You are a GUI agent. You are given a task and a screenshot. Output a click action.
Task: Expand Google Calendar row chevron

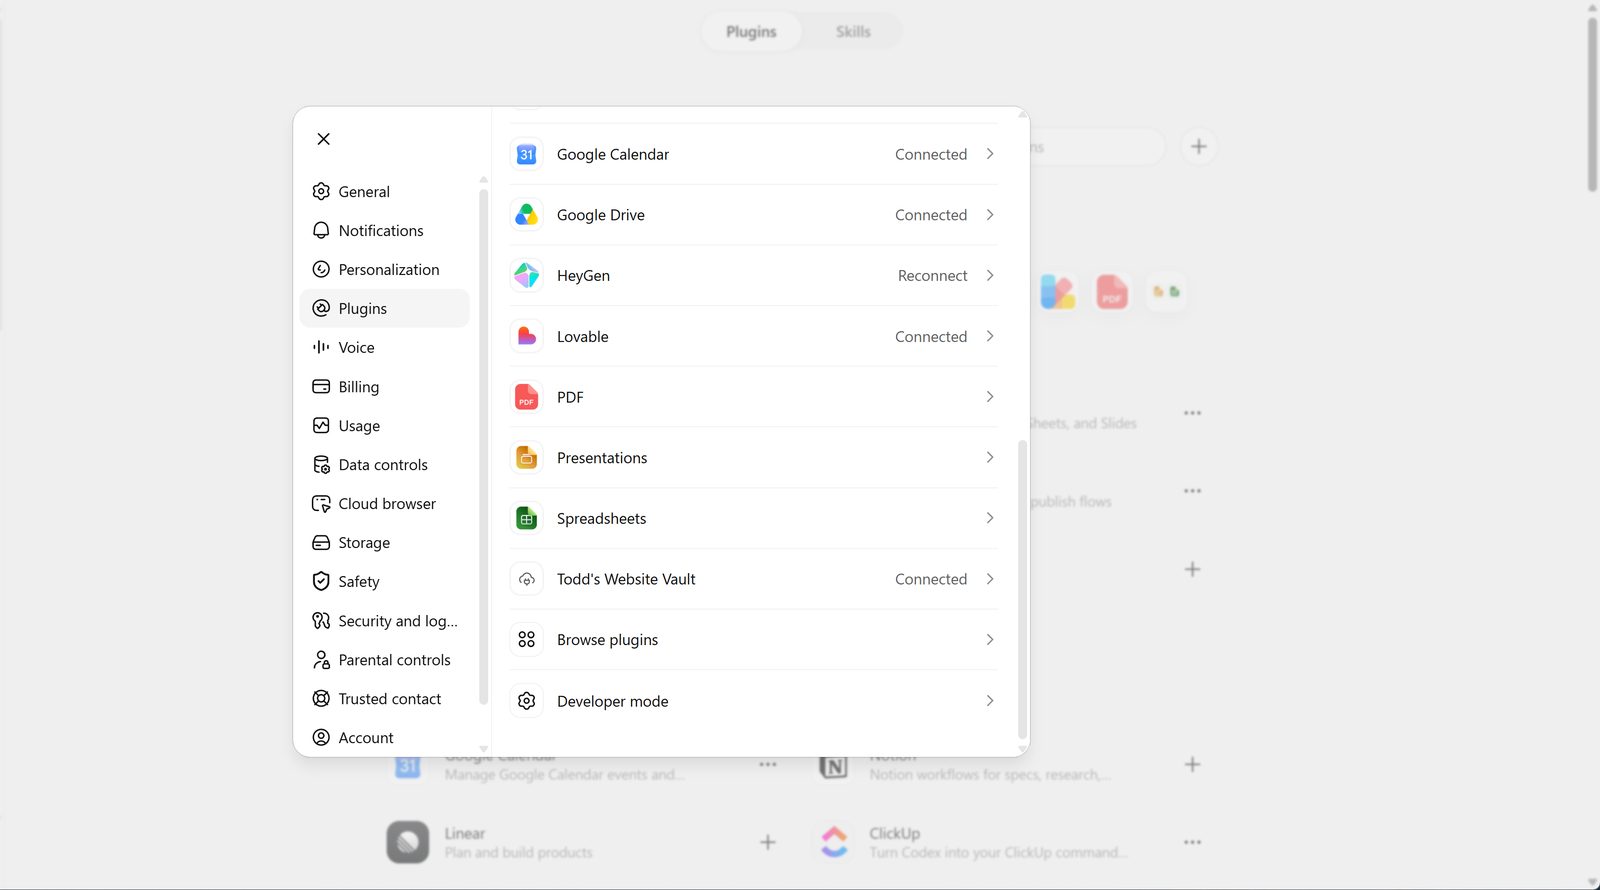click(x=990, y=154)
